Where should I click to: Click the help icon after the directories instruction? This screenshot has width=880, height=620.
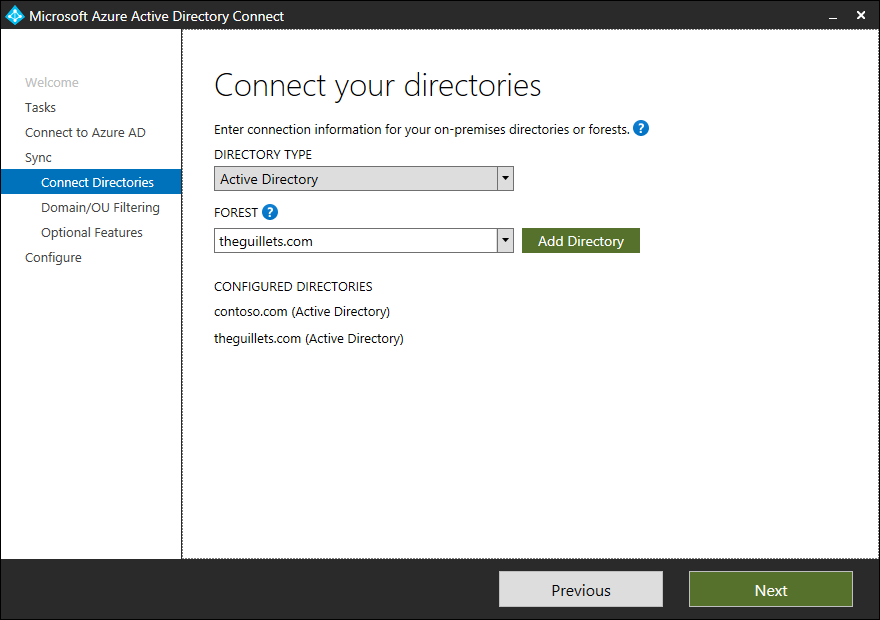(x=641, y=128)
